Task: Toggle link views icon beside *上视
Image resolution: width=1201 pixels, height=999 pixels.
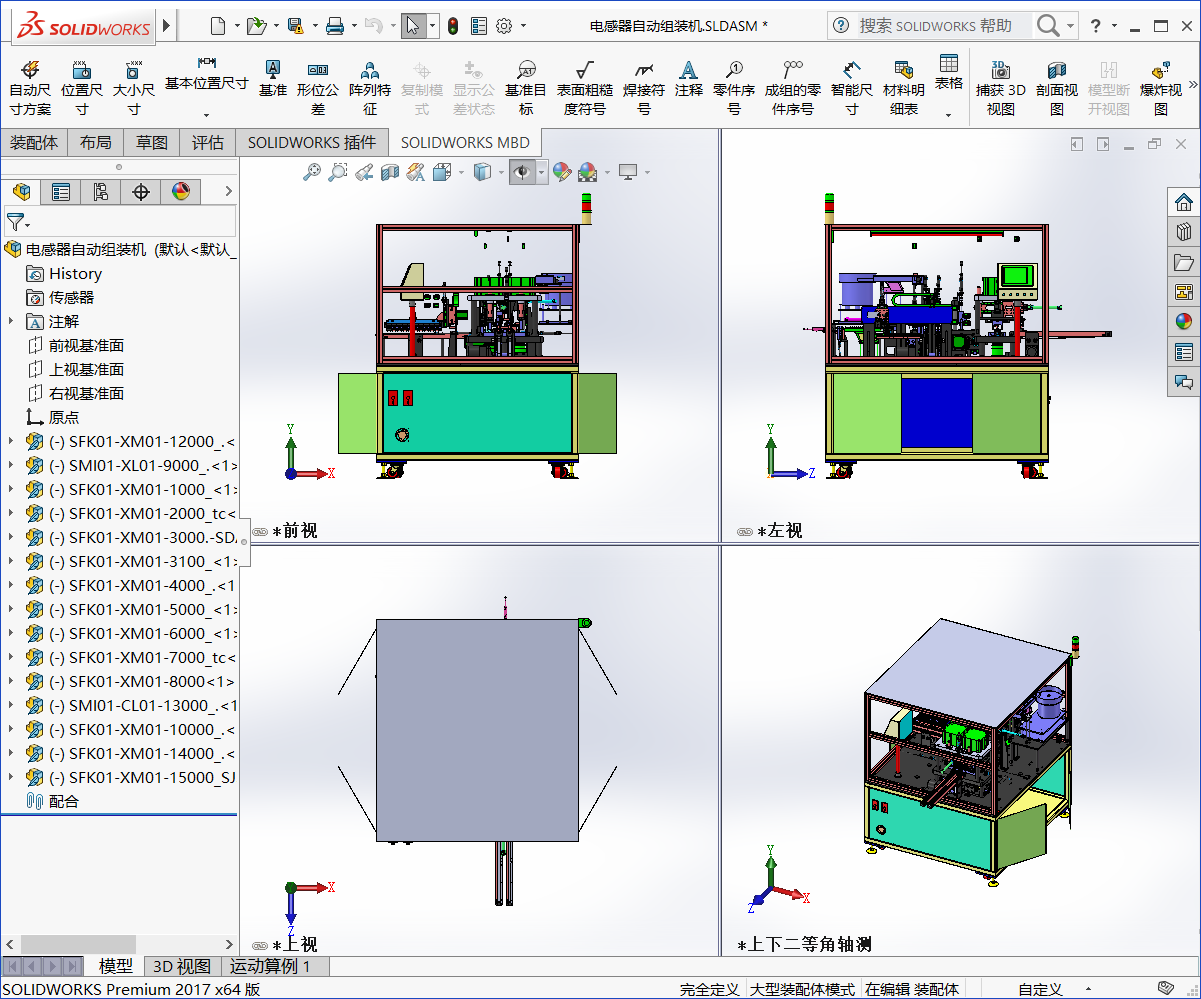Action: (x=260, y=945)
